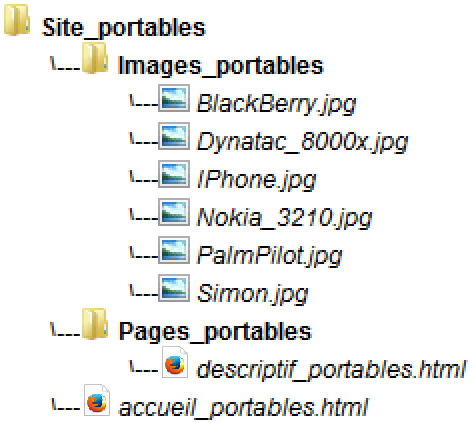Image resolution: width=476 pixels, height=423 pixels.
Task: Select the Site_portables folder name
Action: 124,28
